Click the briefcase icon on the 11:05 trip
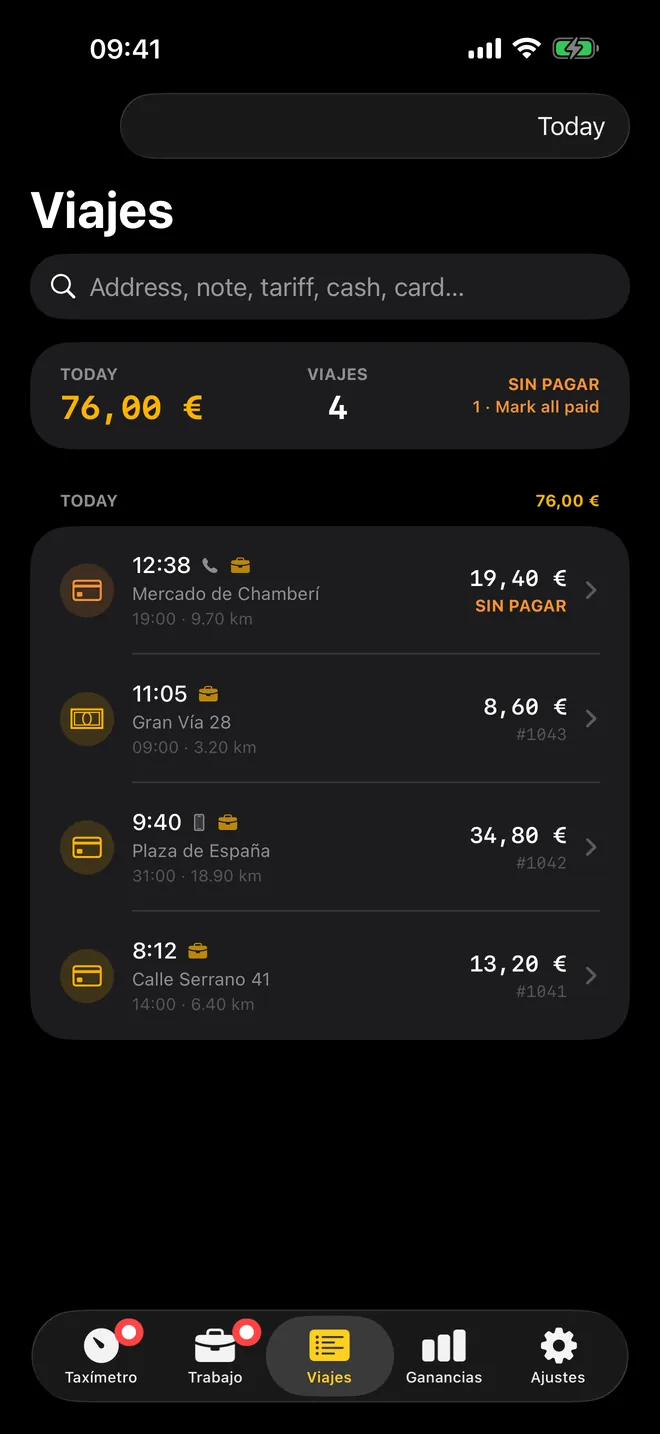Viewport: 660px width, 1434px height. 208,693
